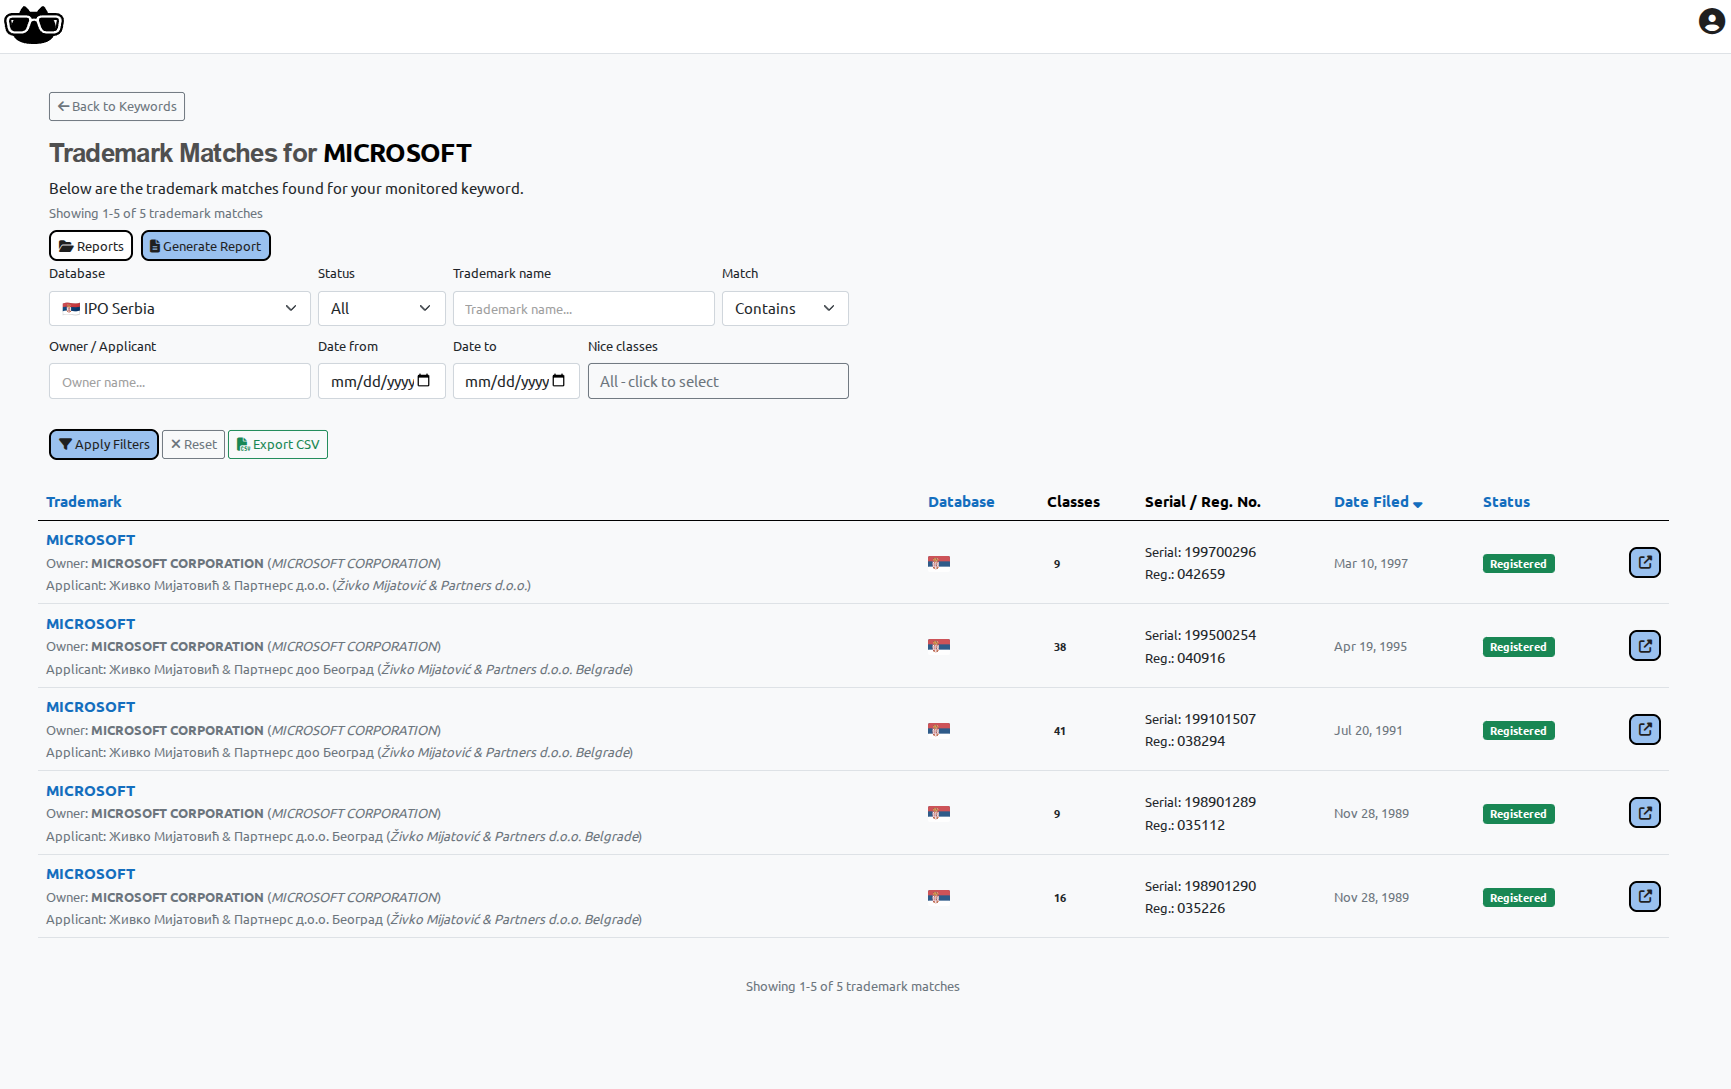Focus the Owner name input field
This screenshot has height=1089, width=1731.
(180, 381)
